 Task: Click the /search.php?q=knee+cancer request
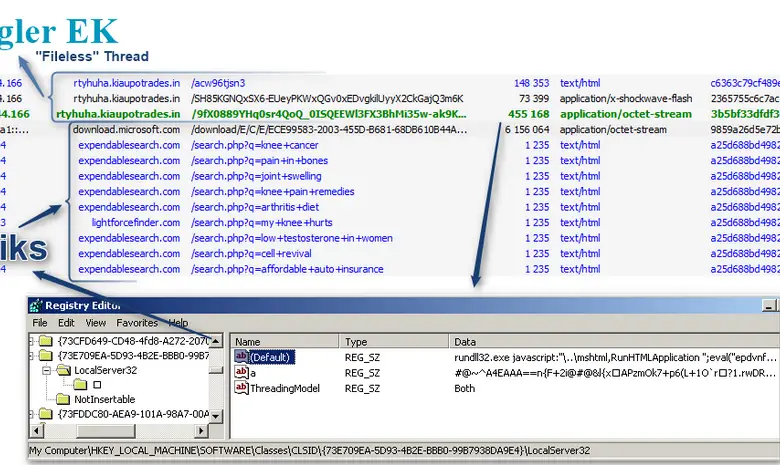[255, 145]
